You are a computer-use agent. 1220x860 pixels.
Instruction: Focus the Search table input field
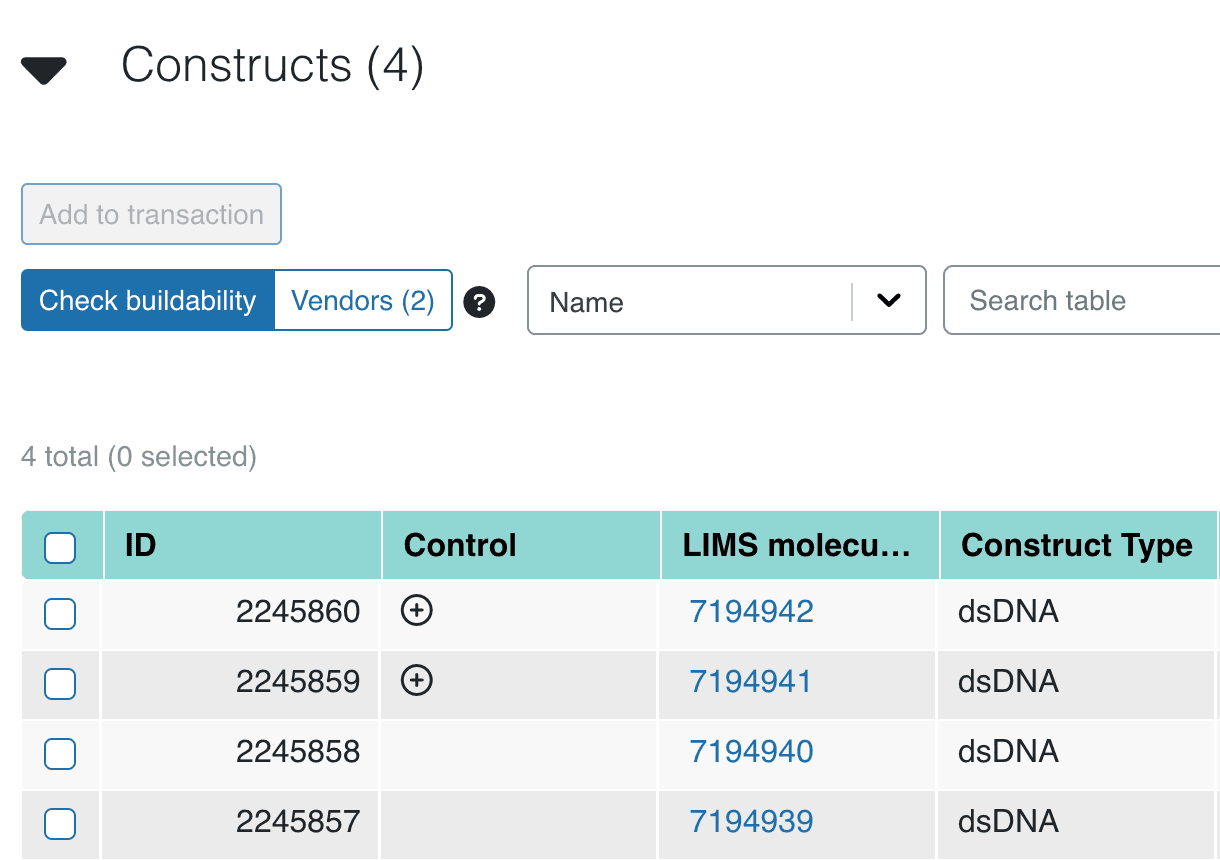pyautogui.click(x=1085, y=301)
